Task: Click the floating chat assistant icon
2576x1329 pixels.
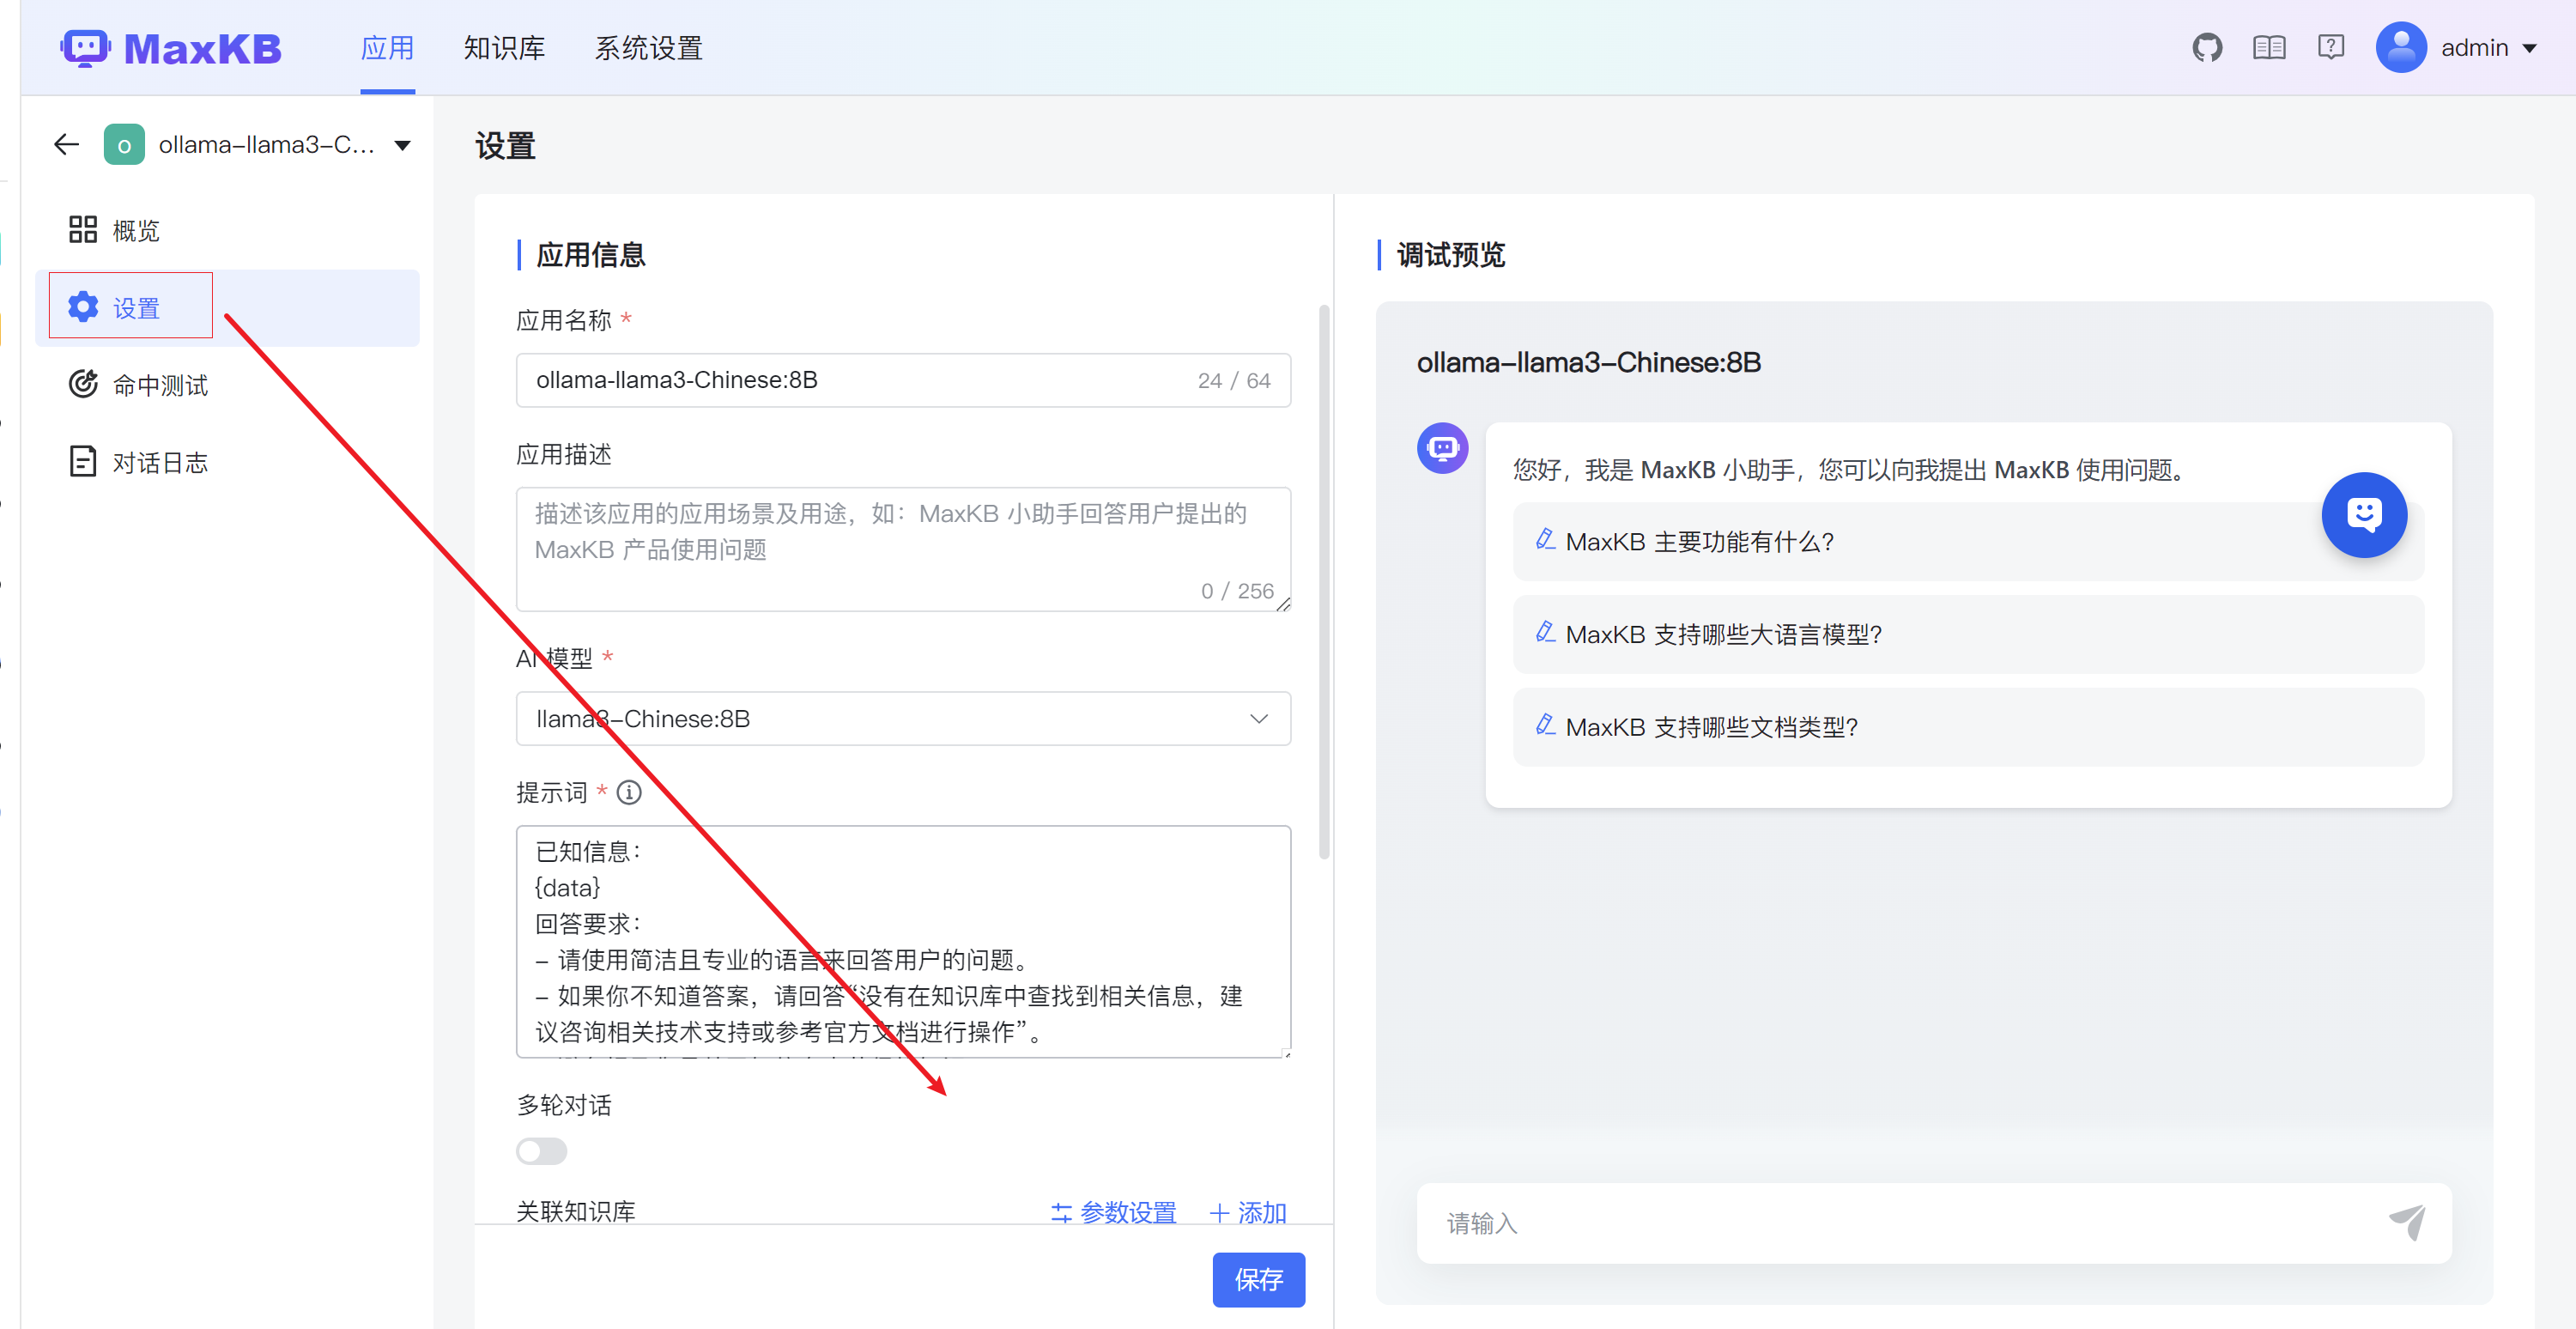Action: pos(2364,515)
